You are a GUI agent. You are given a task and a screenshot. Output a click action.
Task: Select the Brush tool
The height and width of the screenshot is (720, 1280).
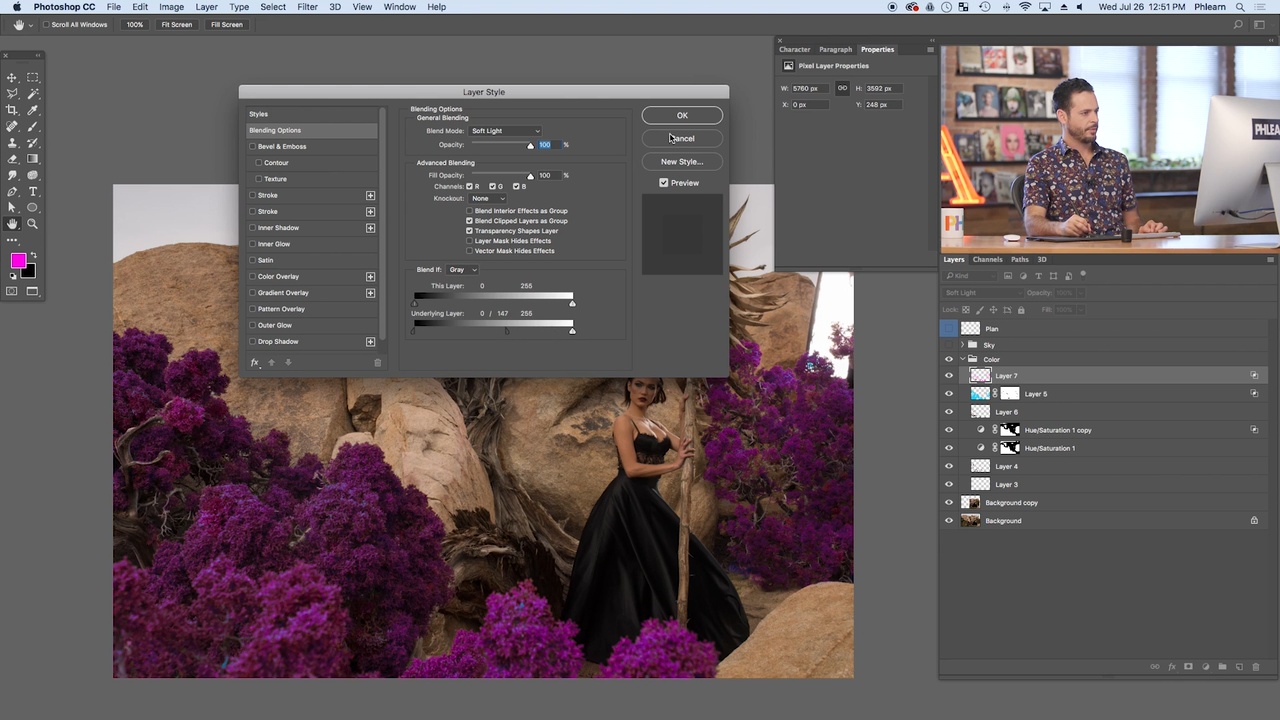(32, 126)
